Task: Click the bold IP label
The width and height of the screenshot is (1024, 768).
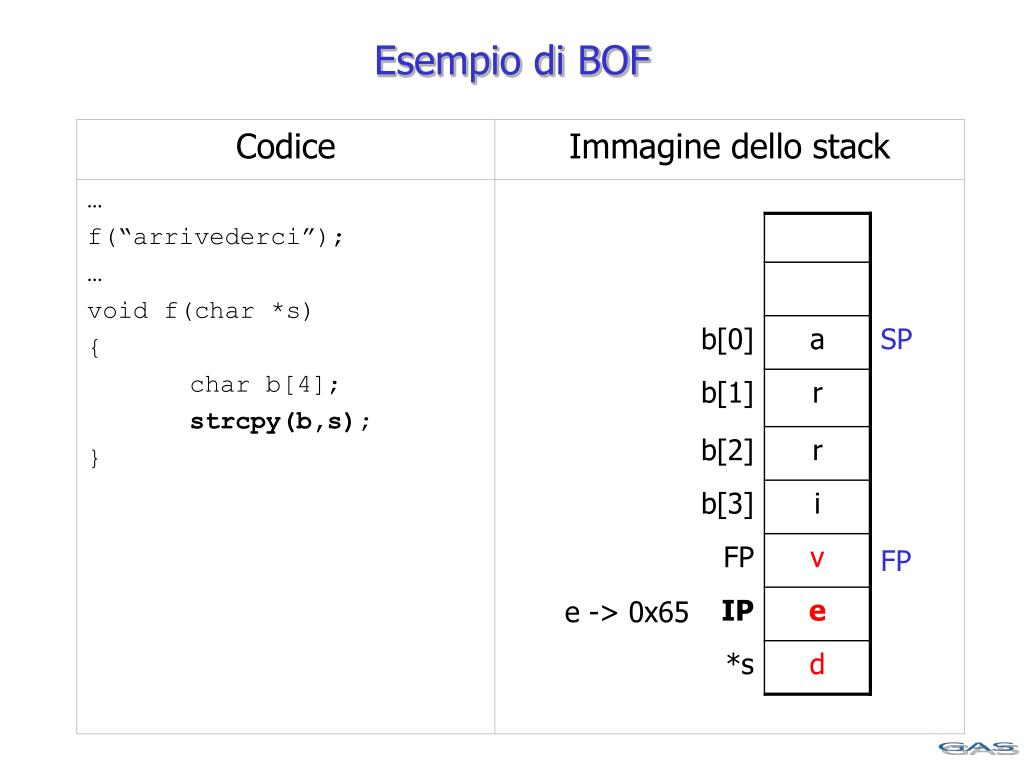Action: [737, 611]
